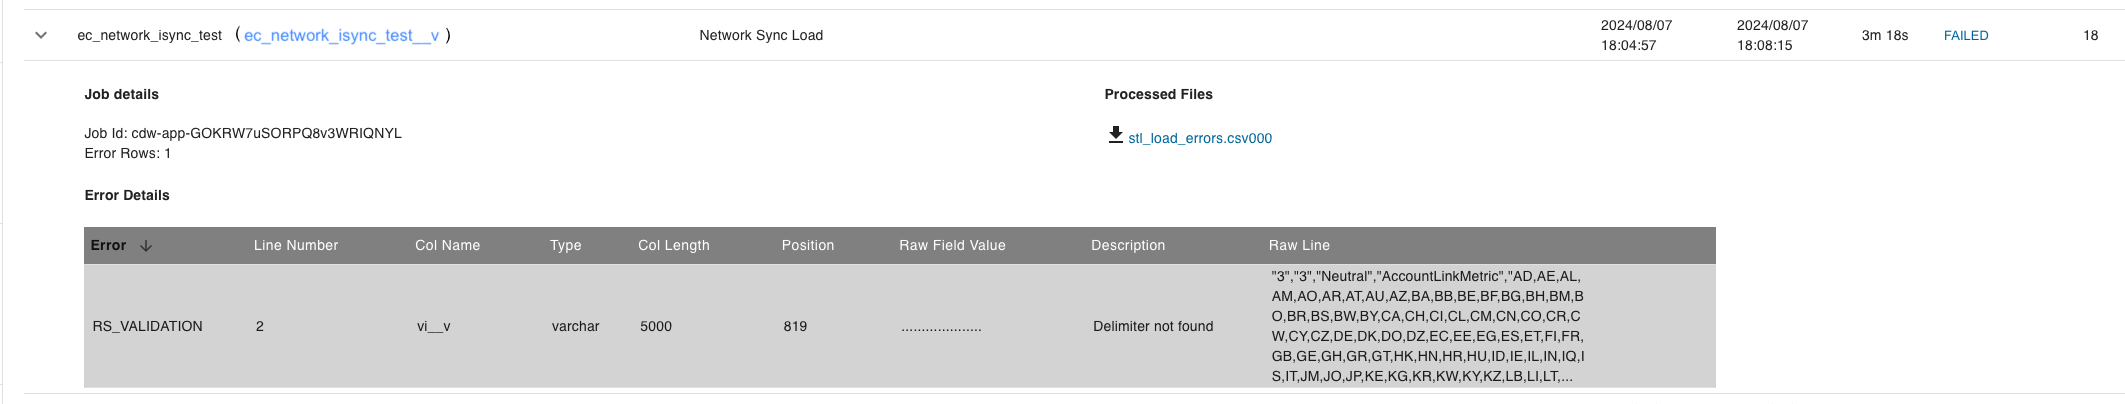This screenshot has width=2125, height=404.
Task: Click the Raw Field Value header
Action: click(x=952, y=245)
